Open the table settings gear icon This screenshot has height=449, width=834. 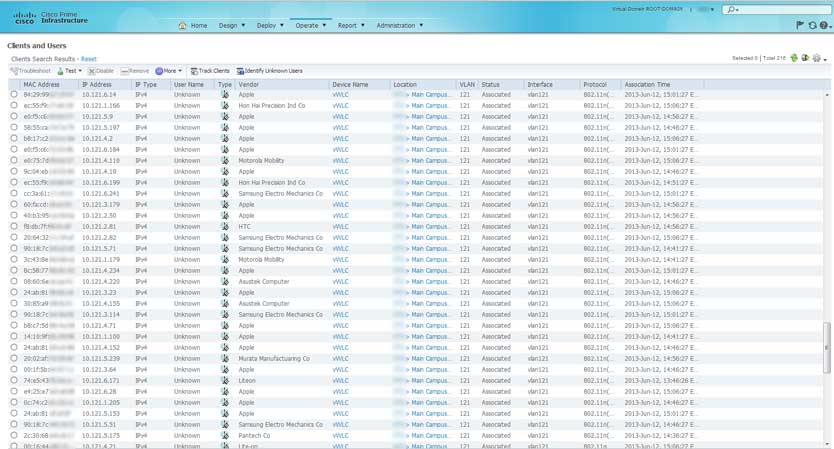[x=816, y=58]
